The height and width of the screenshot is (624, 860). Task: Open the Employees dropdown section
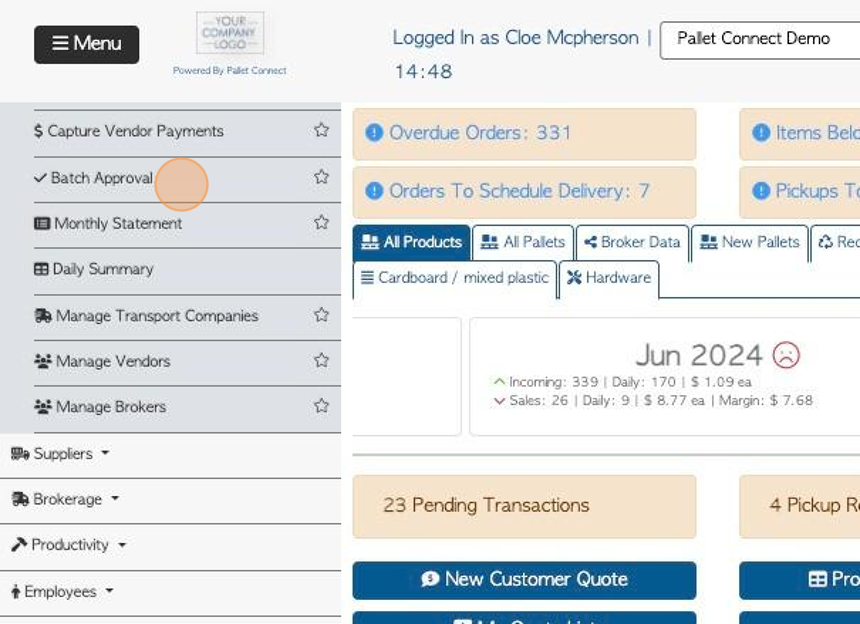point(63,591)
